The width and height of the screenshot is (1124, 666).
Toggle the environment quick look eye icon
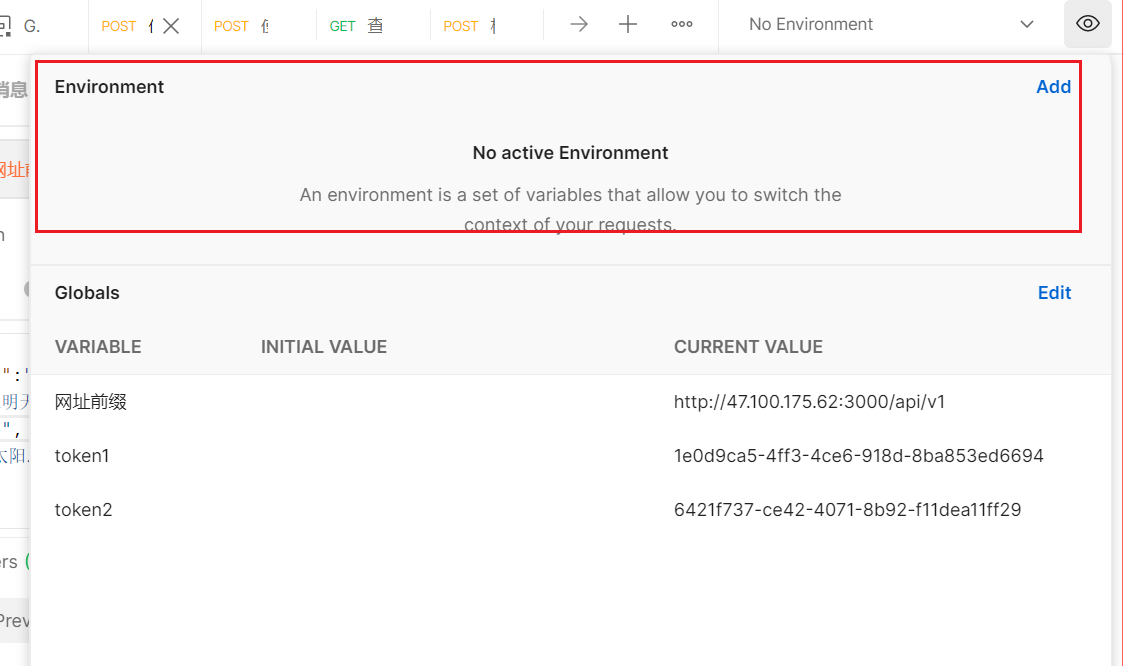pos(1088,25)
